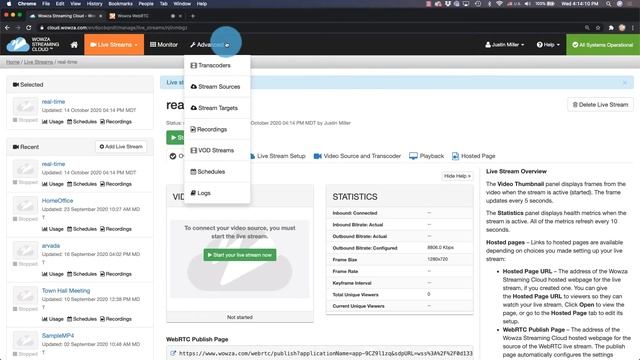Bookmark page with star icon
The height and width of the screenshot is (360, 640).
tap(598, 28)
